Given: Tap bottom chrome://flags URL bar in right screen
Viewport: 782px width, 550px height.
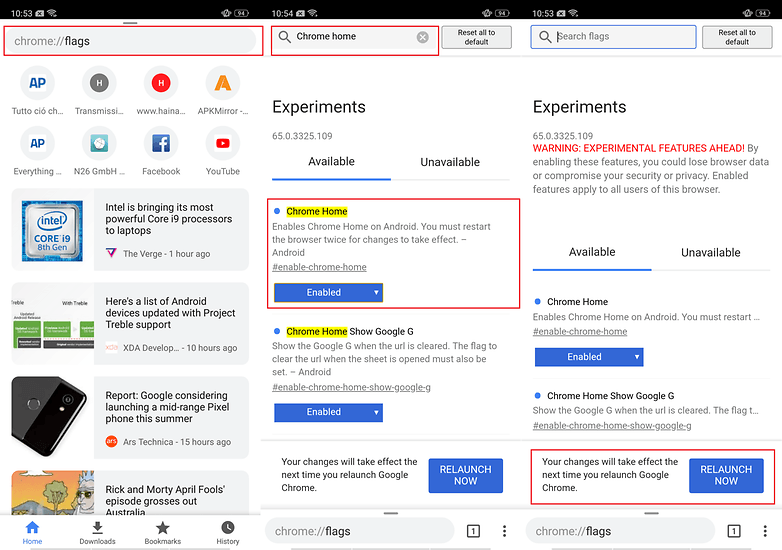Looking at the screenshot, I should coord(619,531).
